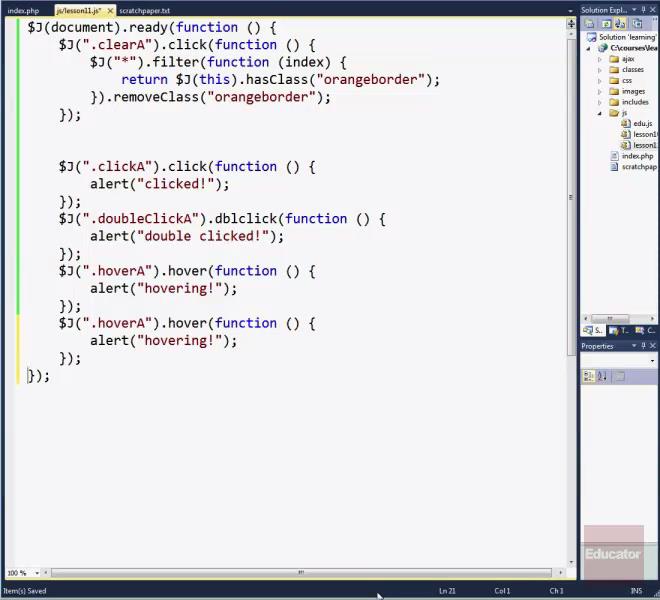Click the editor horizontal scrollbar thumb
660x600 pixels.
301,573
